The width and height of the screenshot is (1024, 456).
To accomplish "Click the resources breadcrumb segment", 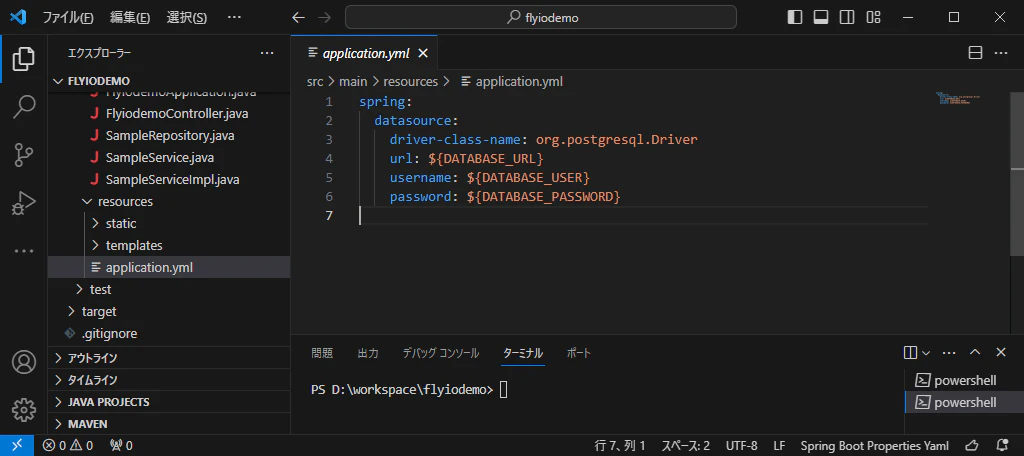I will click(x=410, y=82).
